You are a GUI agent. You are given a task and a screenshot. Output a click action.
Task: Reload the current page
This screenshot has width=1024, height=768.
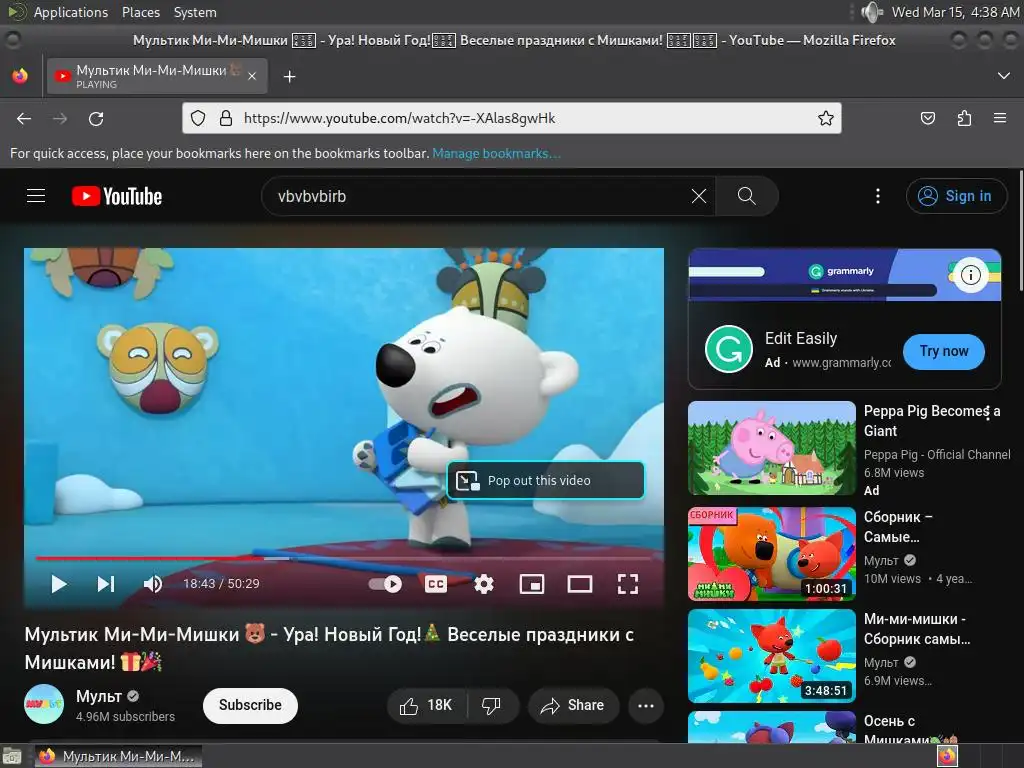tap(96, 118)
